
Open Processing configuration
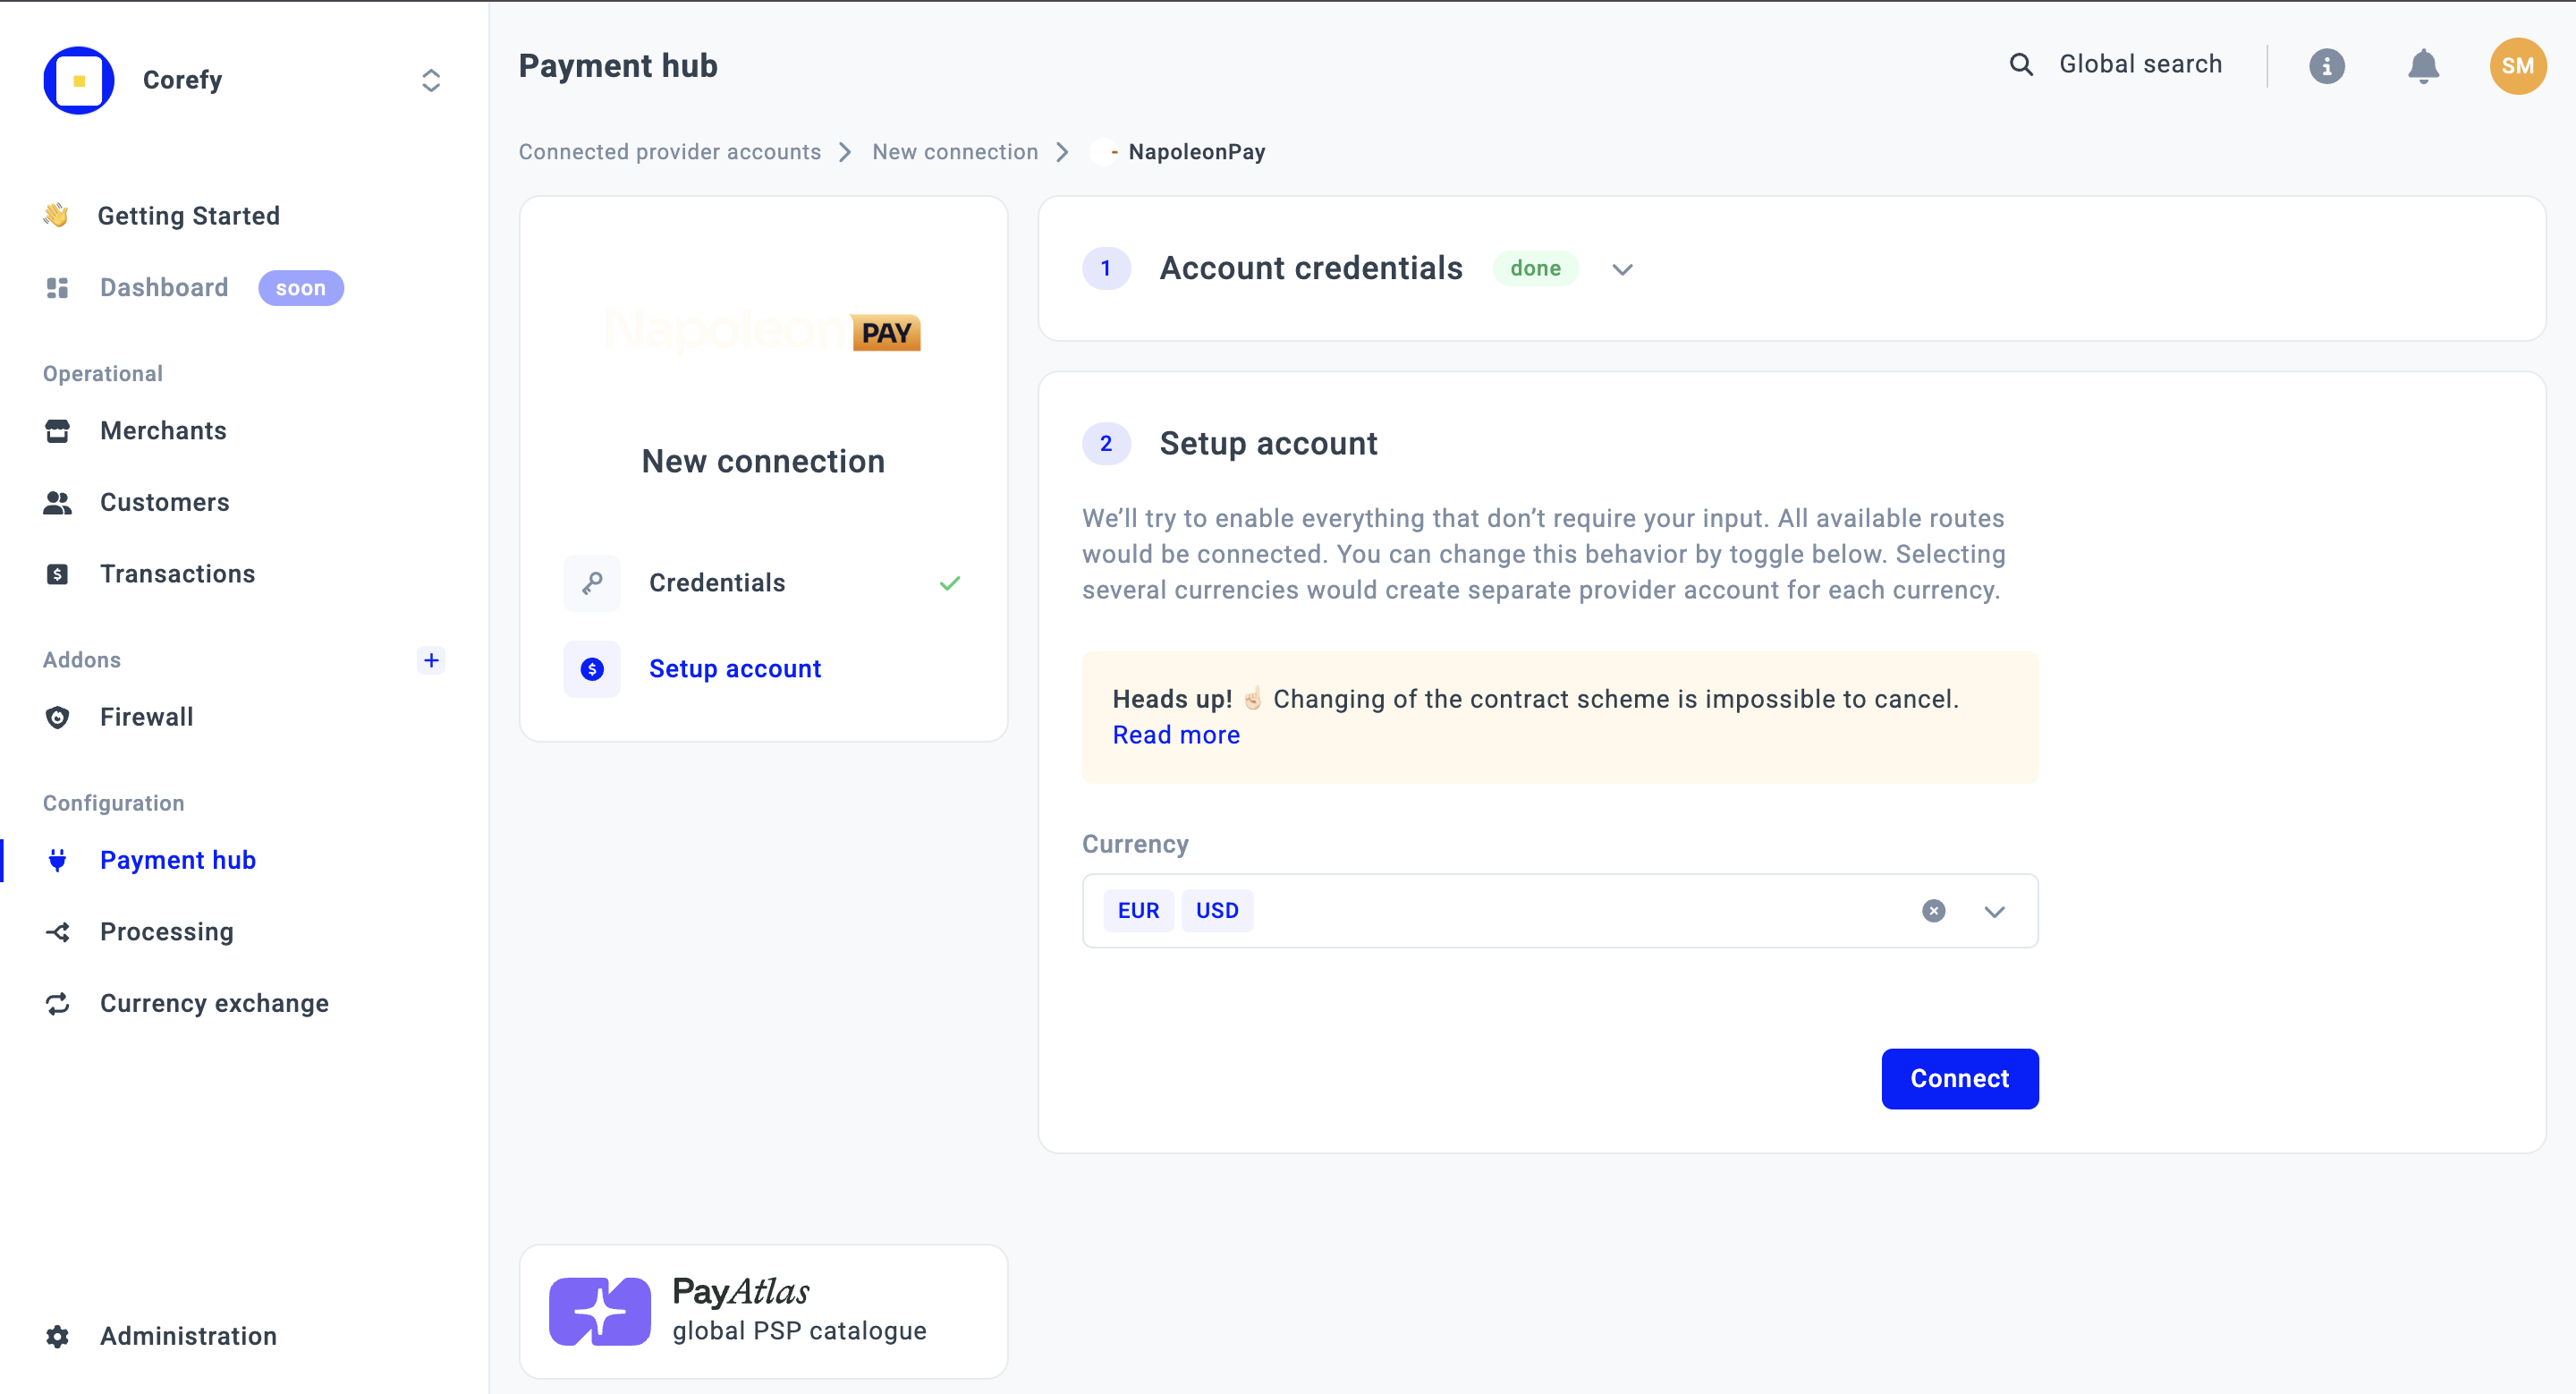167,932
